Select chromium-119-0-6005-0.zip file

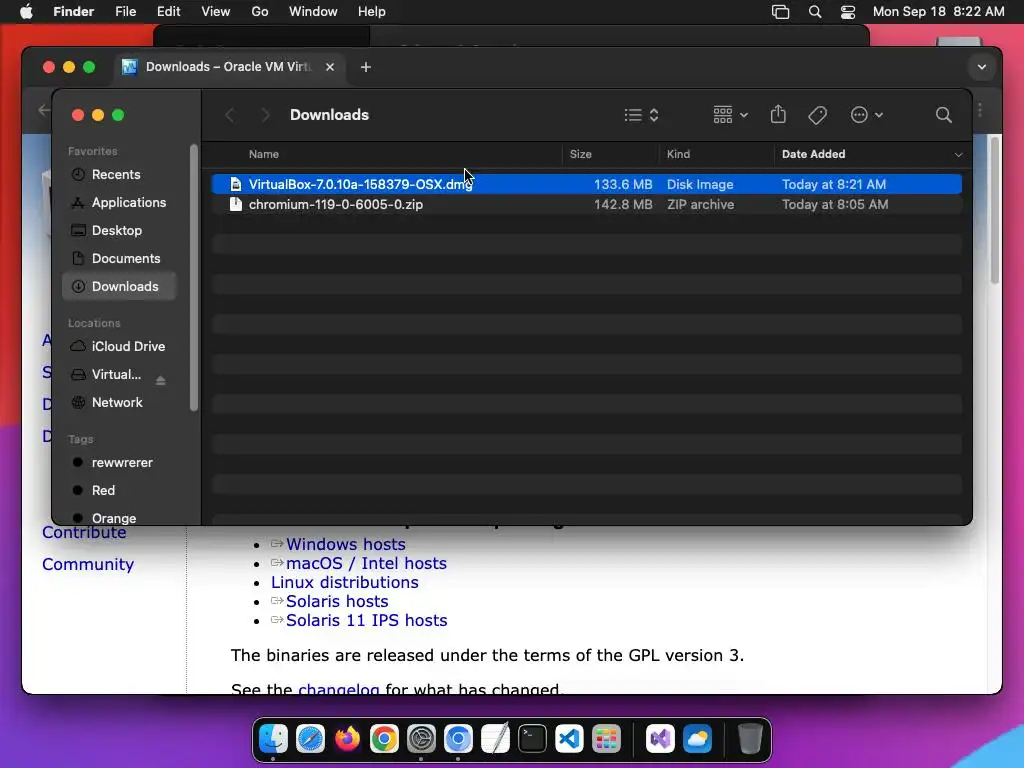(586, 204)
